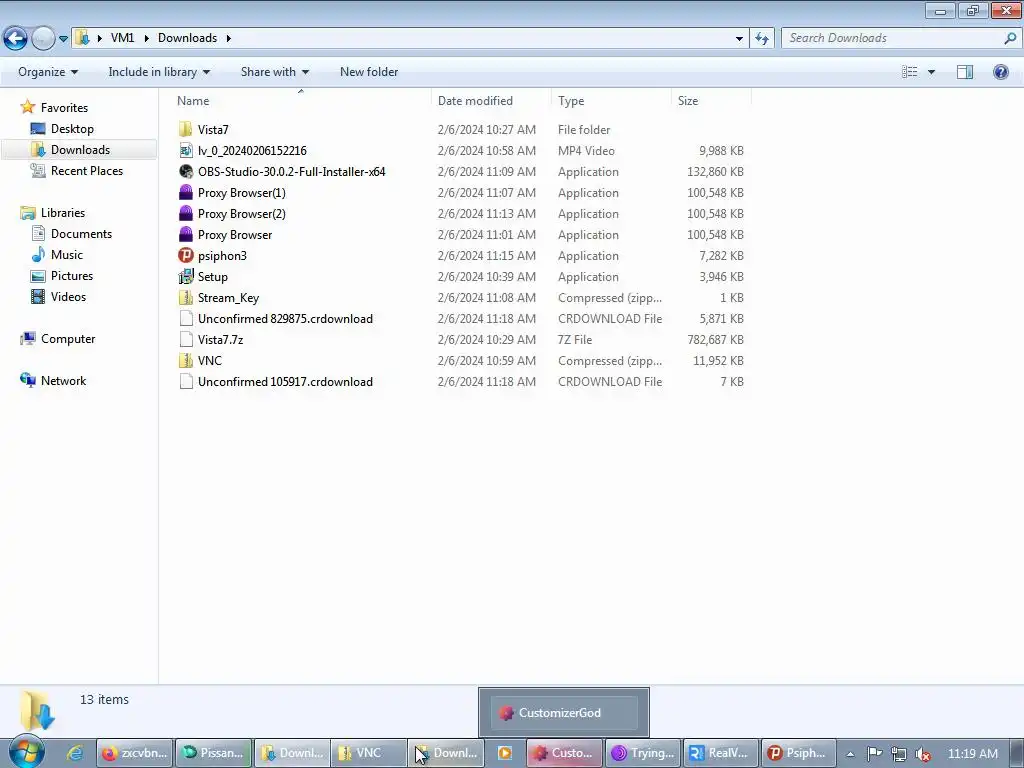The image size is (1024, 768).
Task: Select Downloads in the navigation pane
Action: [80, 150]
